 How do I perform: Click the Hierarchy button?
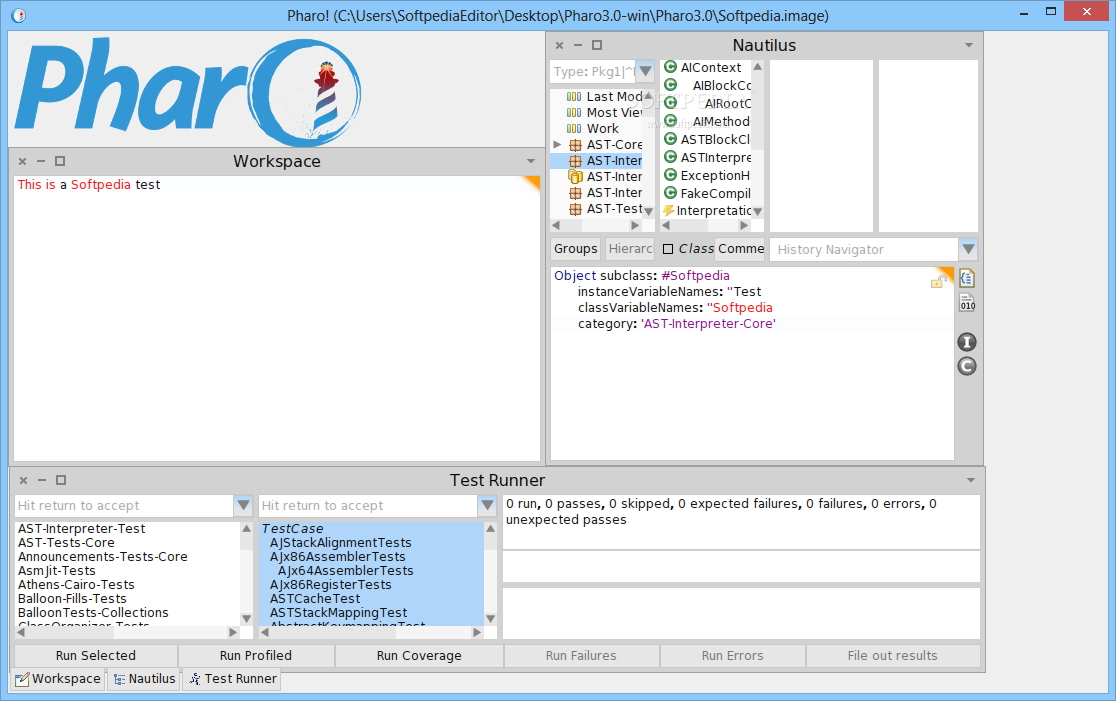(x=630, y=249)
